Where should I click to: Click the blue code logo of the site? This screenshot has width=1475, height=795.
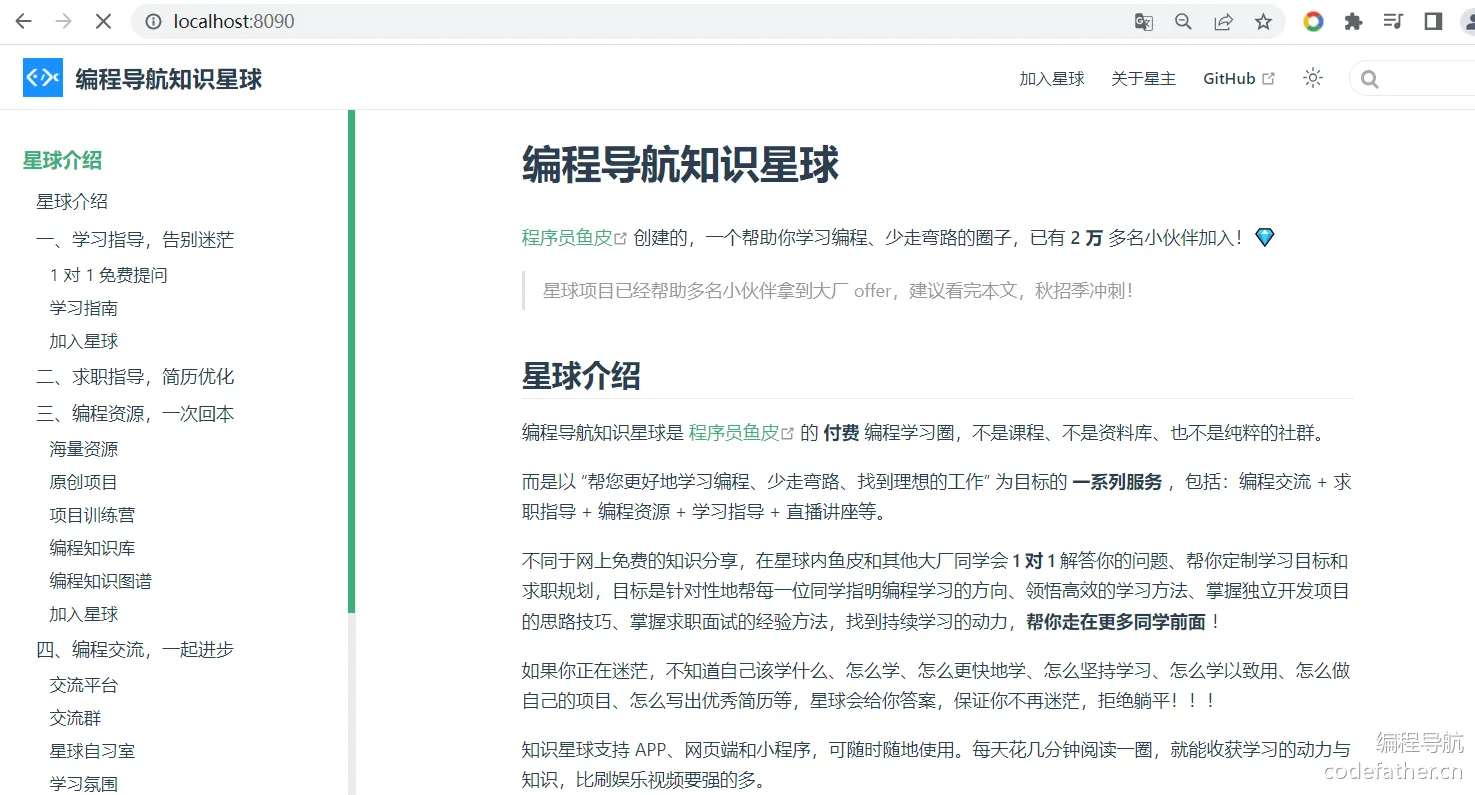[x=43, y=78]
